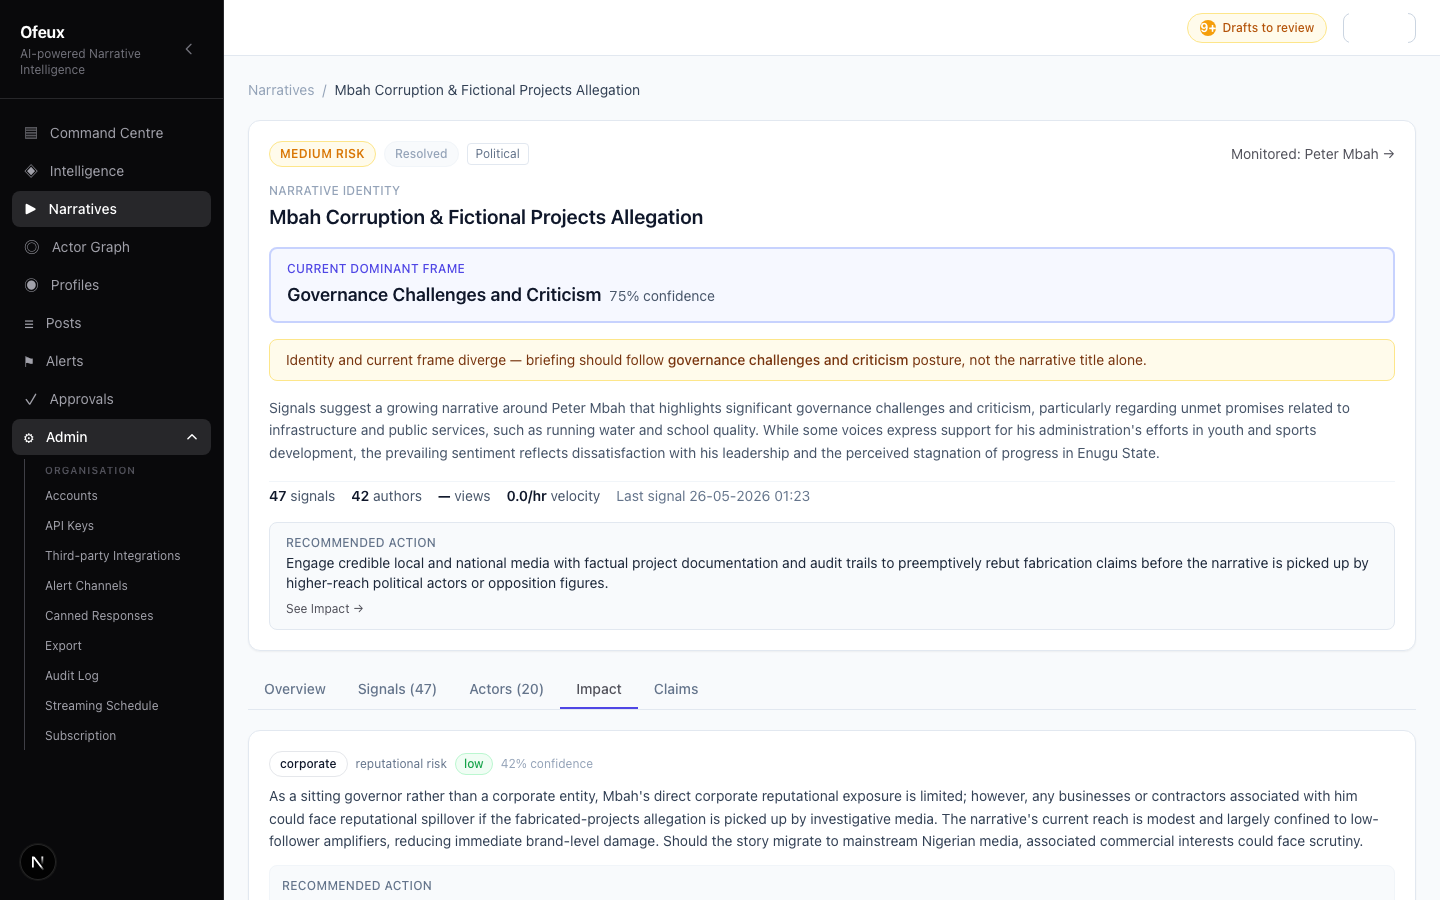
Task: Open Third-party Integrations
Action: point(113,556)
